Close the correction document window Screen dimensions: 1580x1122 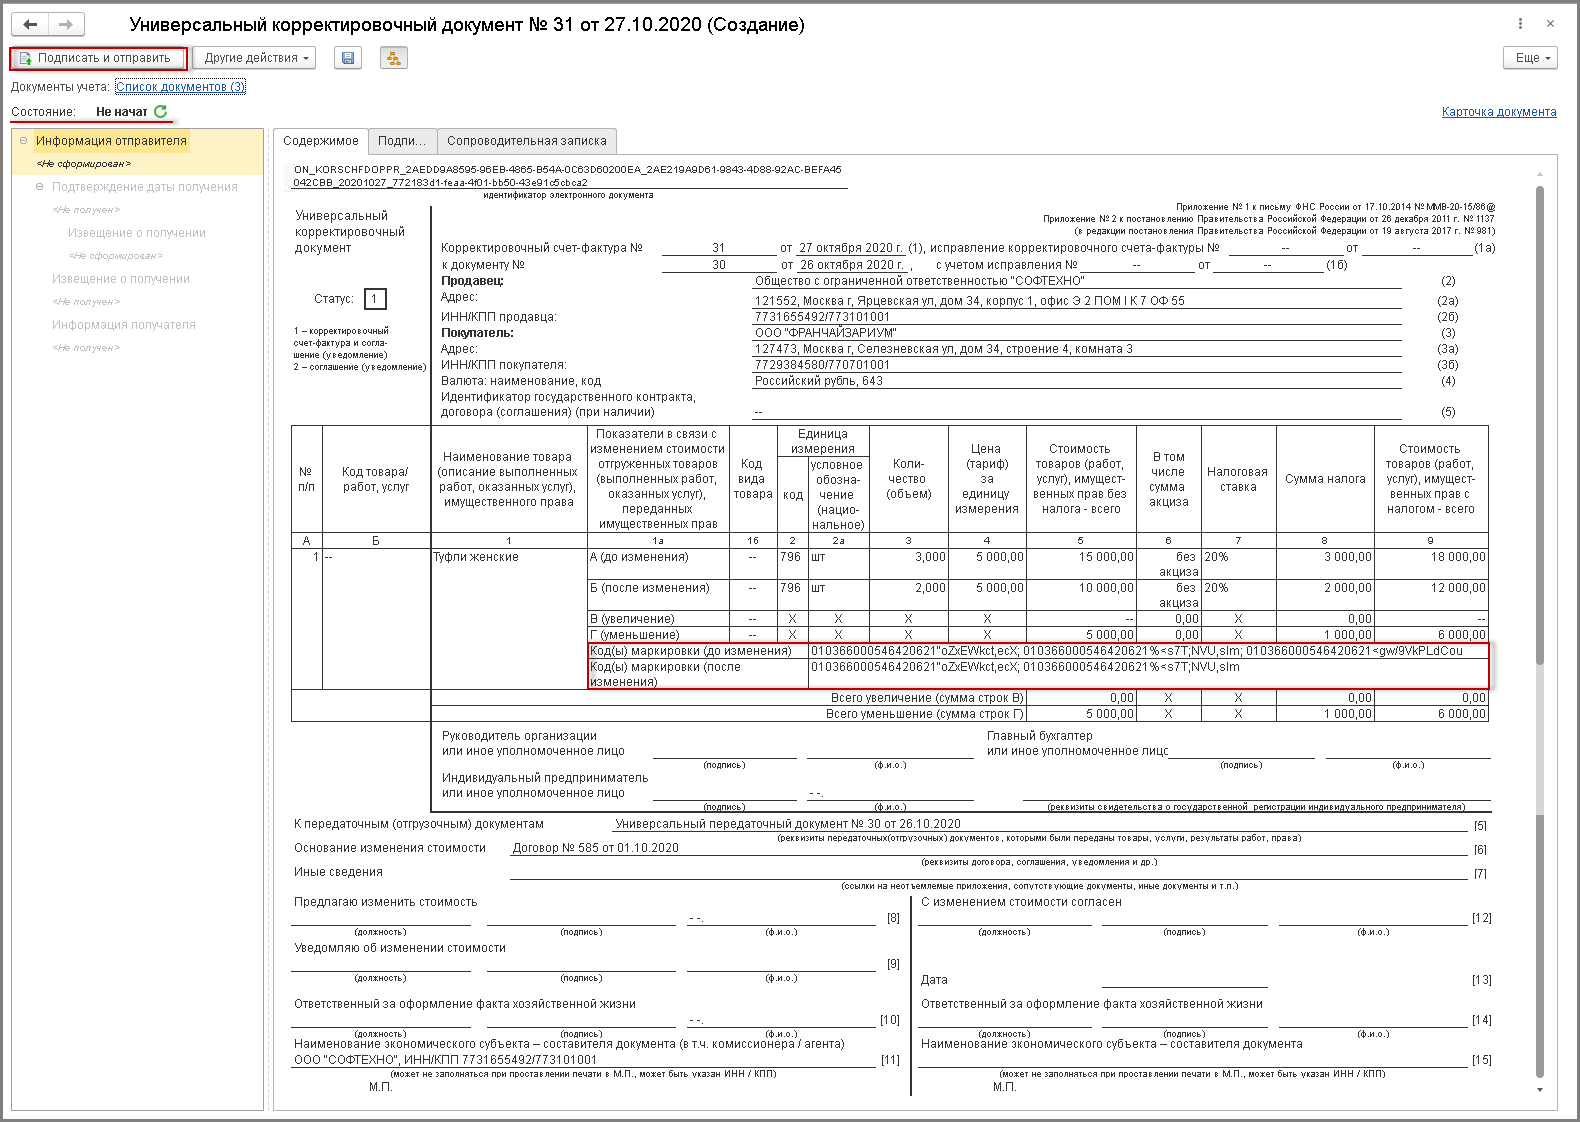pos(1551,24)
